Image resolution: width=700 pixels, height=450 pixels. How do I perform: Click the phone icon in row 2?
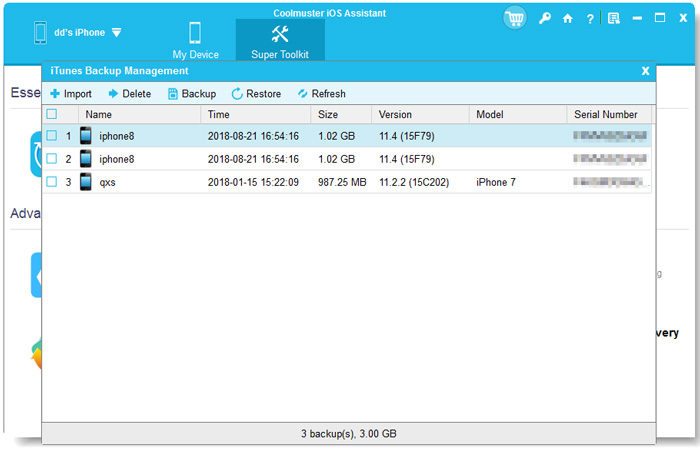point(86,159)
